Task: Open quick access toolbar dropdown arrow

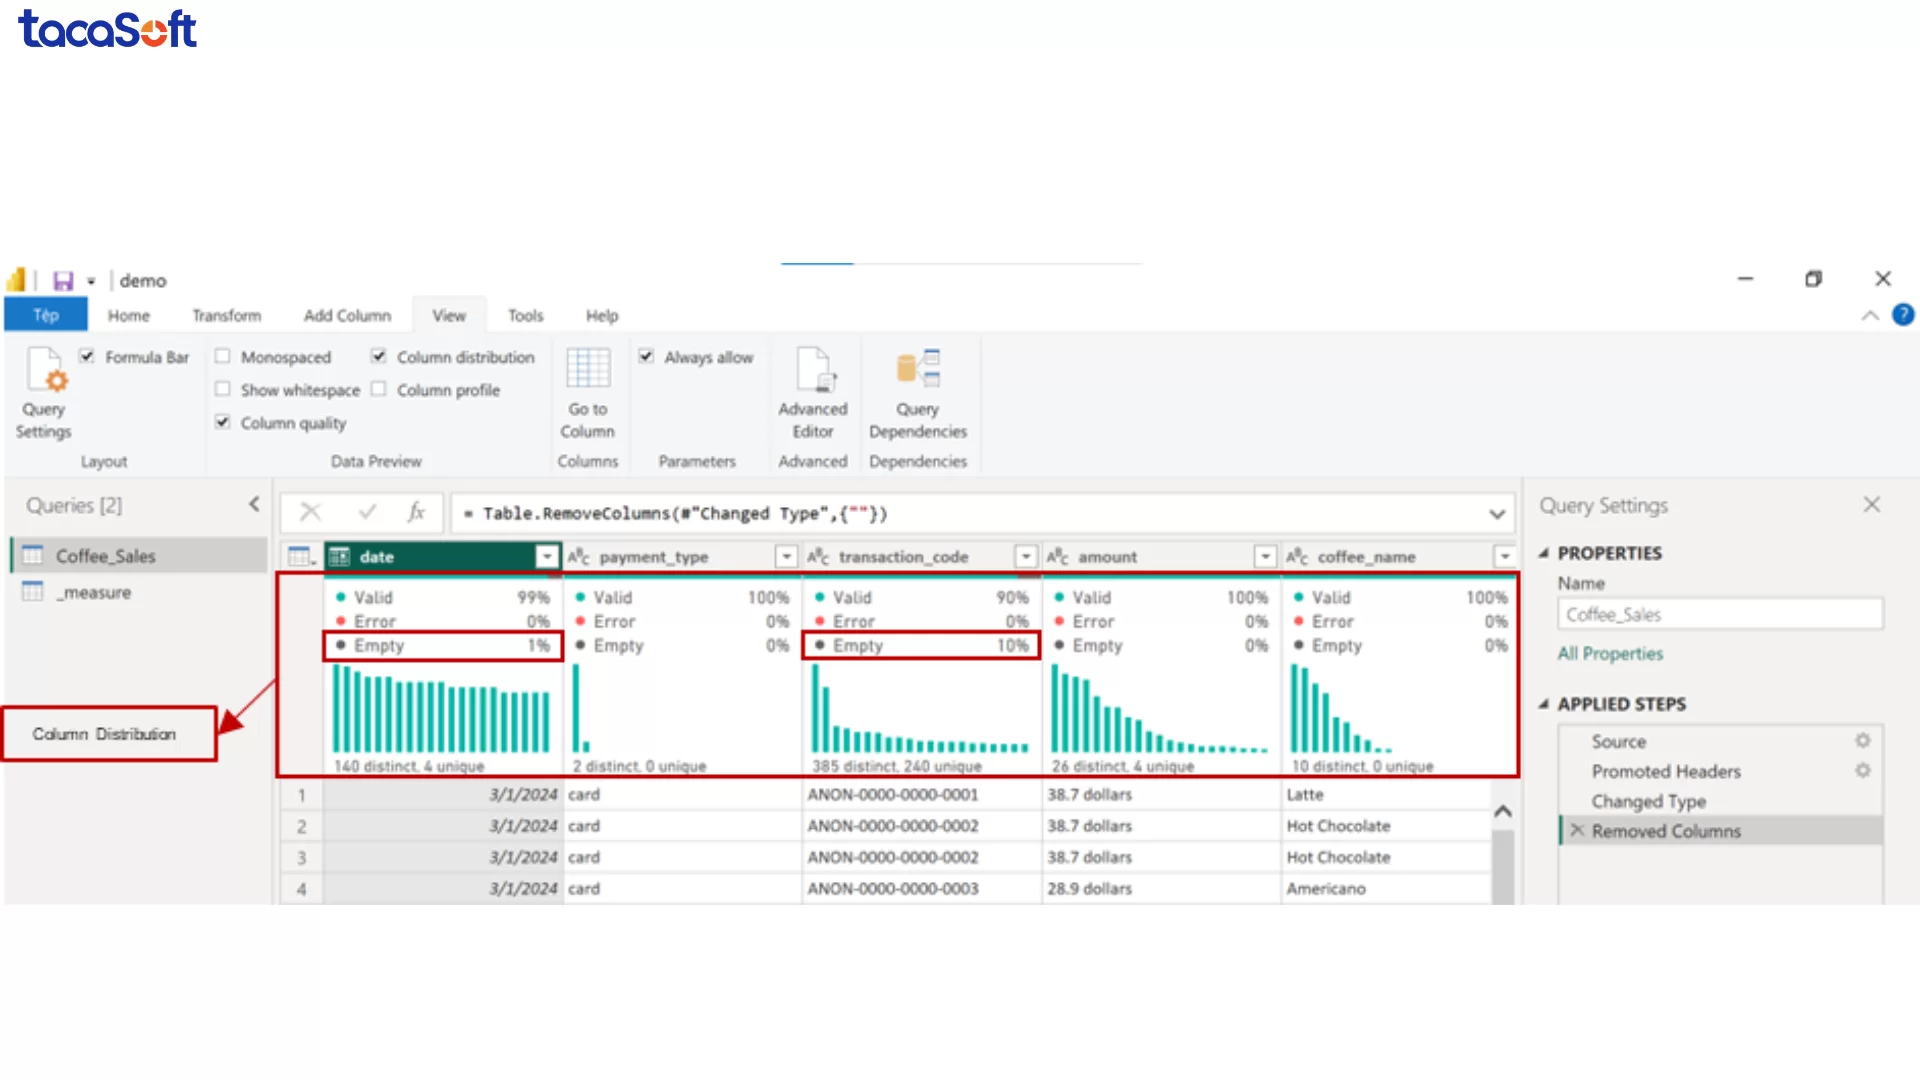Action: click(x=91, y=281)
